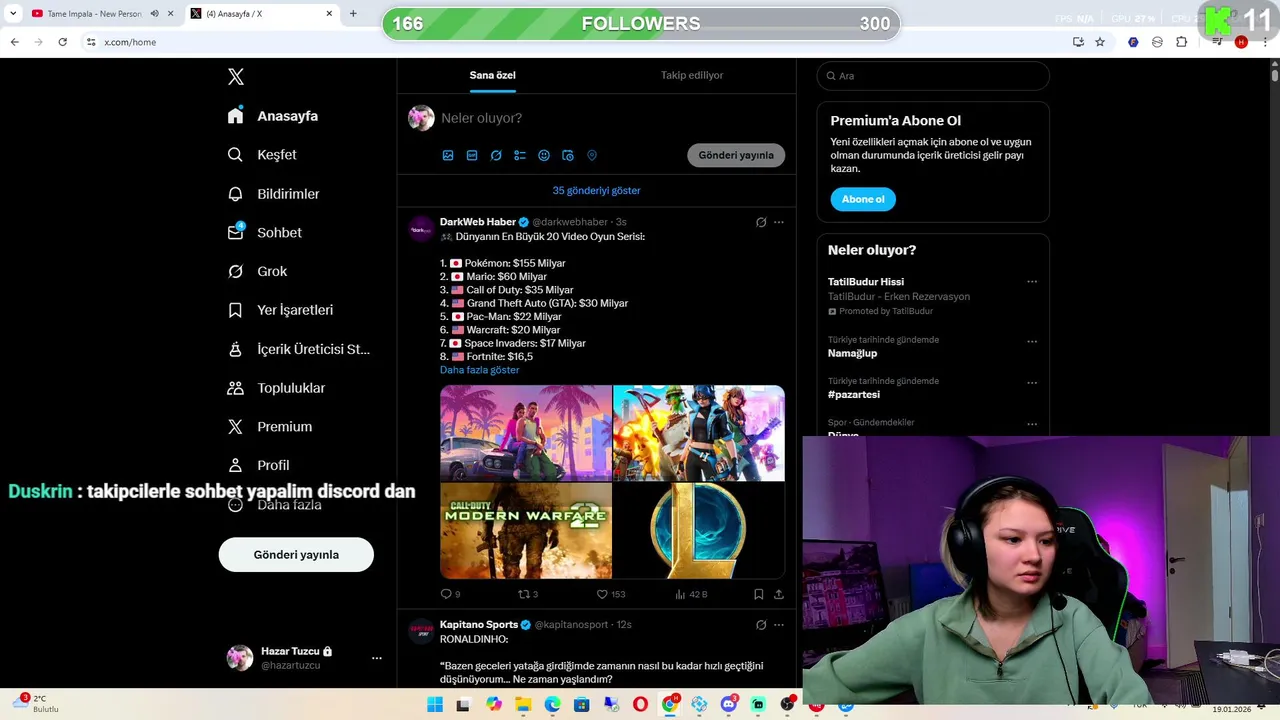Click the X logo in the sidebar
Viewport: 1280px width, 720px height.
click(236, 77)
